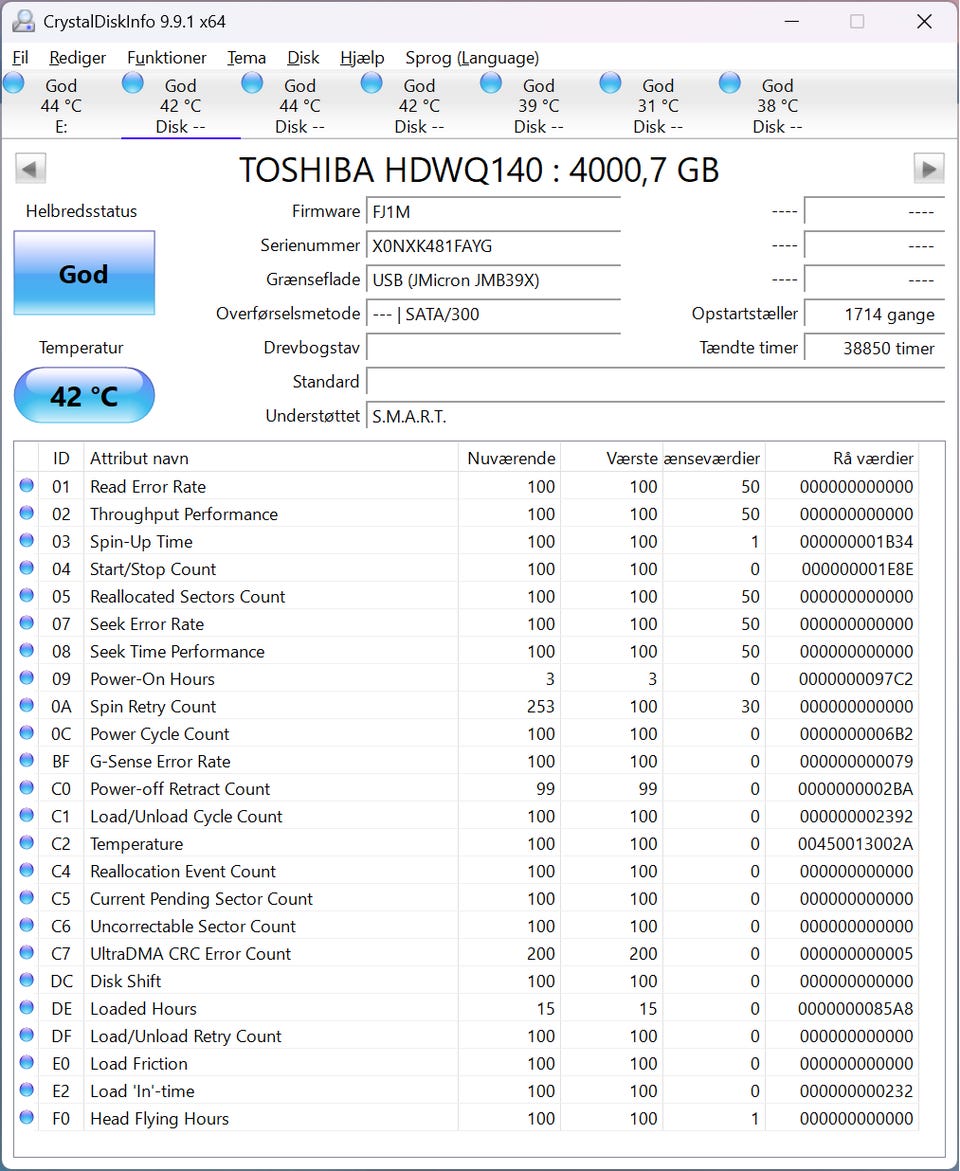Click status dot for Power Cycle Count
The height and width of the screenshot is (1171, 960).
pos(27,733)
